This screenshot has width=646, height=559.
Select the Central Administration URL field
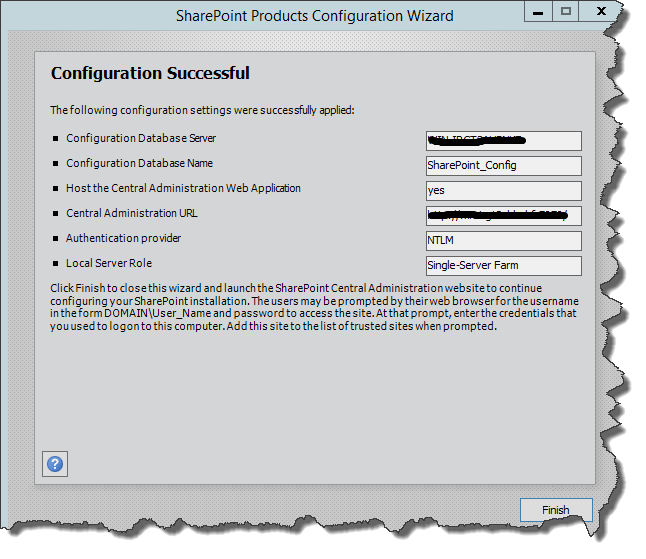tap(503, 216)
